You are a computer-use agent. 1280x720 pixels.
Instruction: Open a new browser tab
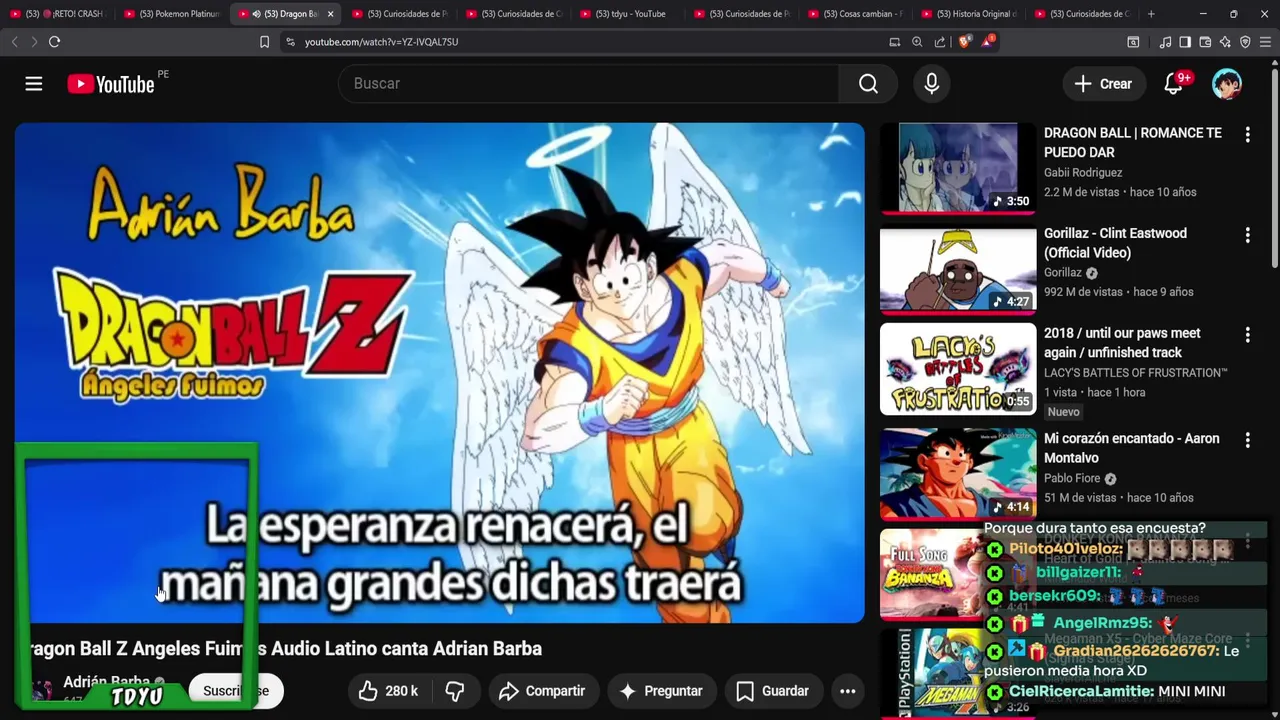tap(1151, 14)
